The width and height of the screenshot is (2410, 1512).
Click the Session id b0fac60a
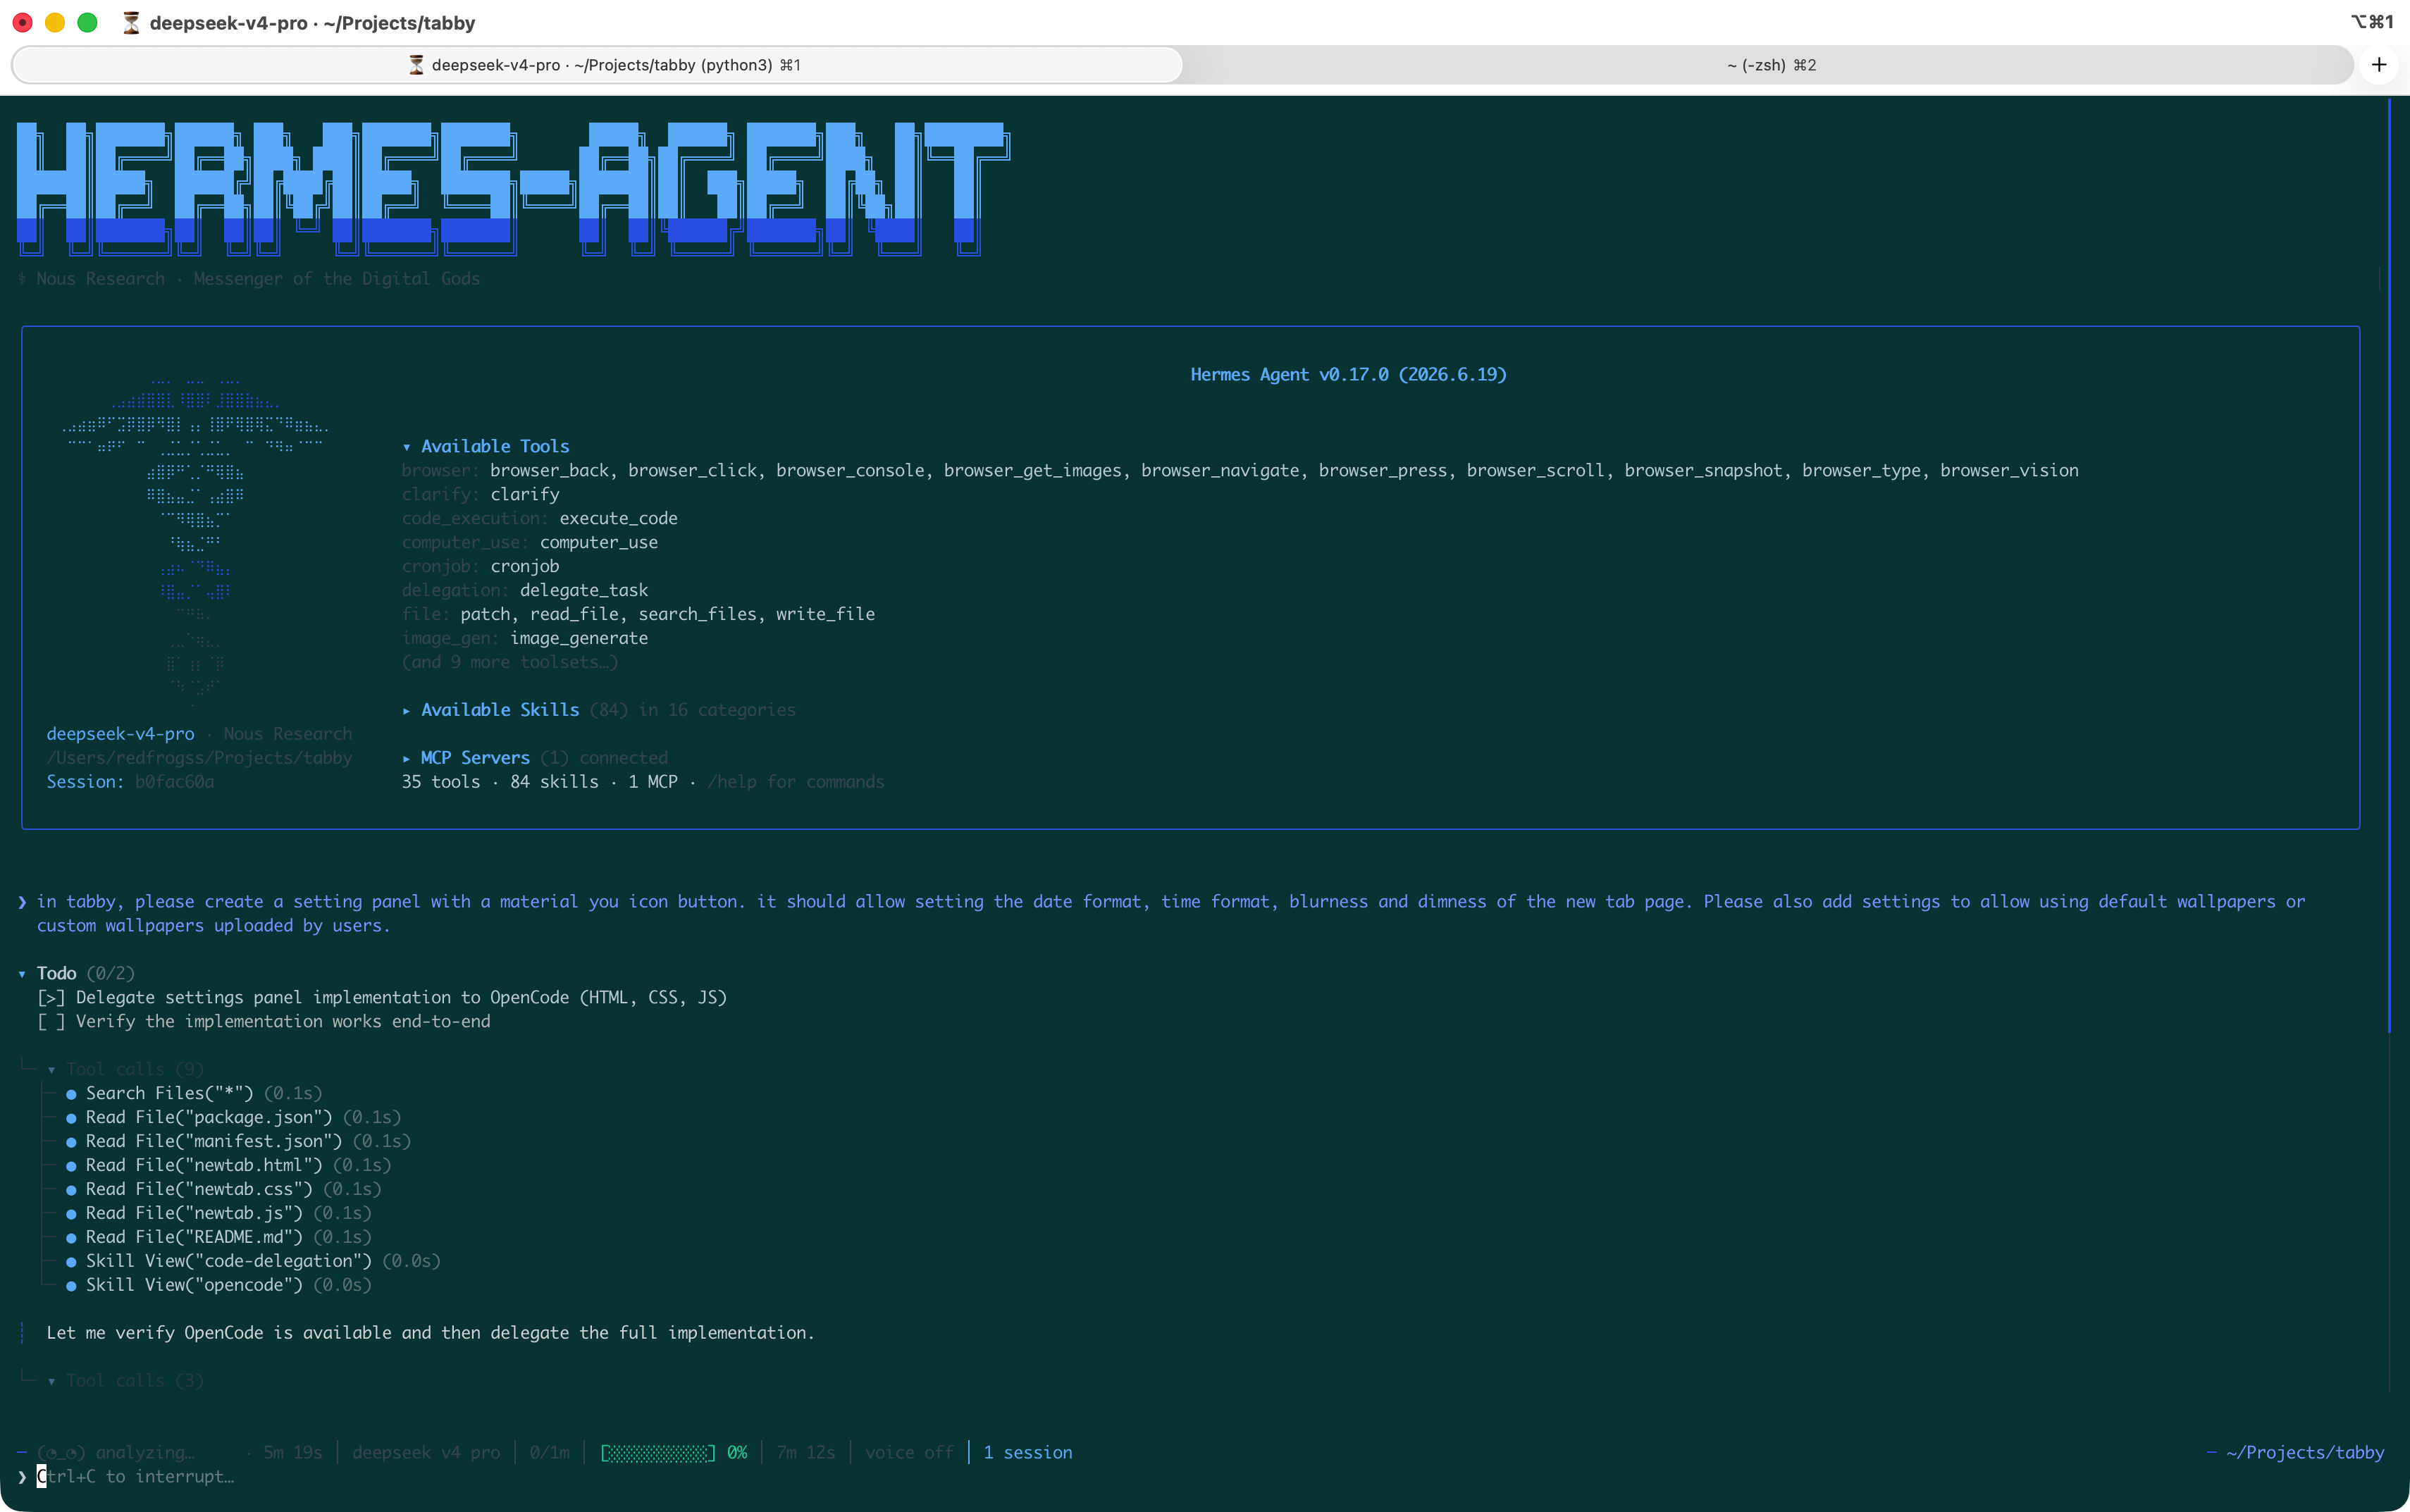[x=174, y=782]
